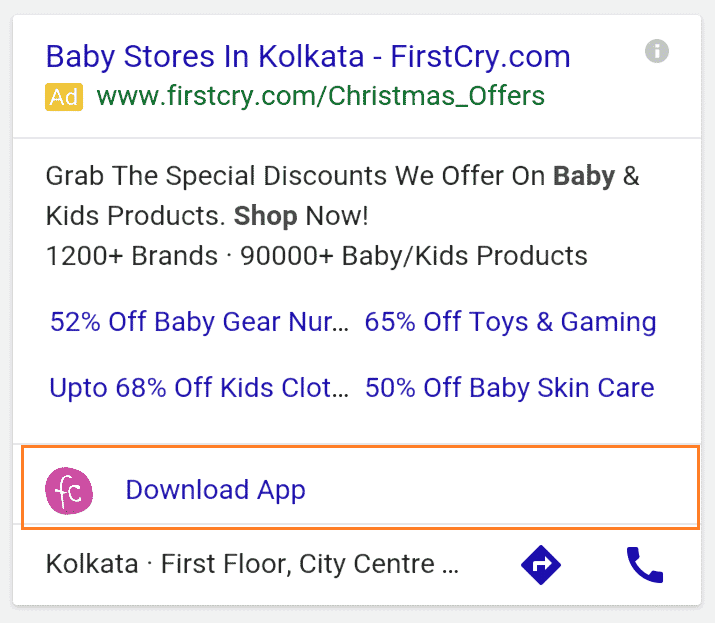The image size is (715, 623).
Task: Click the Kids Products text in description
Action: [x=135, y=216]
